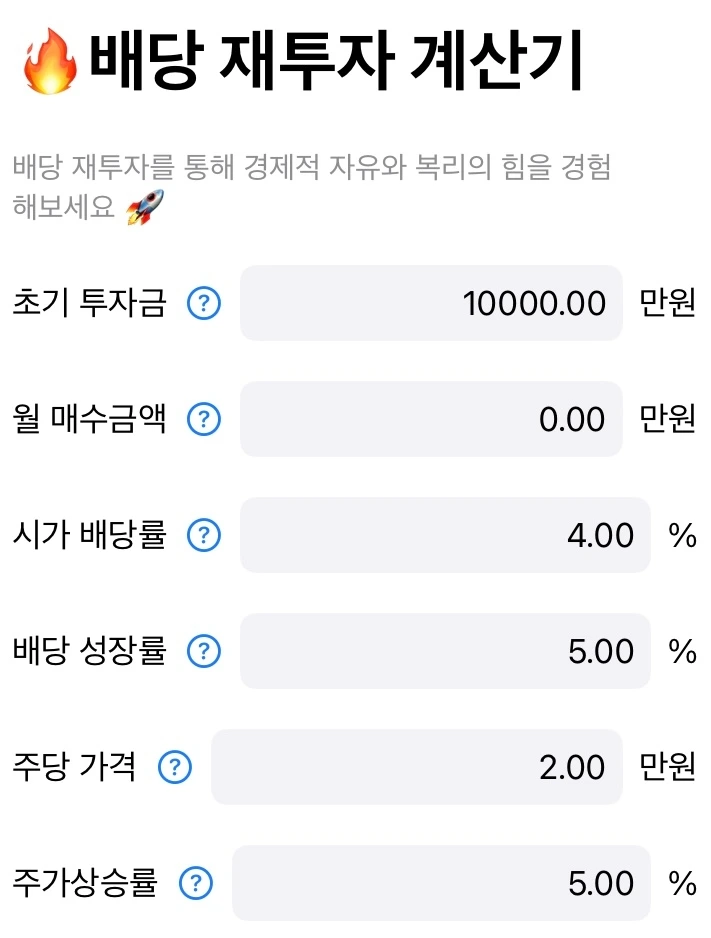Edit the 배당 성장률 input field
Image resolution: width=711 pixels, height=938 pixels.
(445, 651)
